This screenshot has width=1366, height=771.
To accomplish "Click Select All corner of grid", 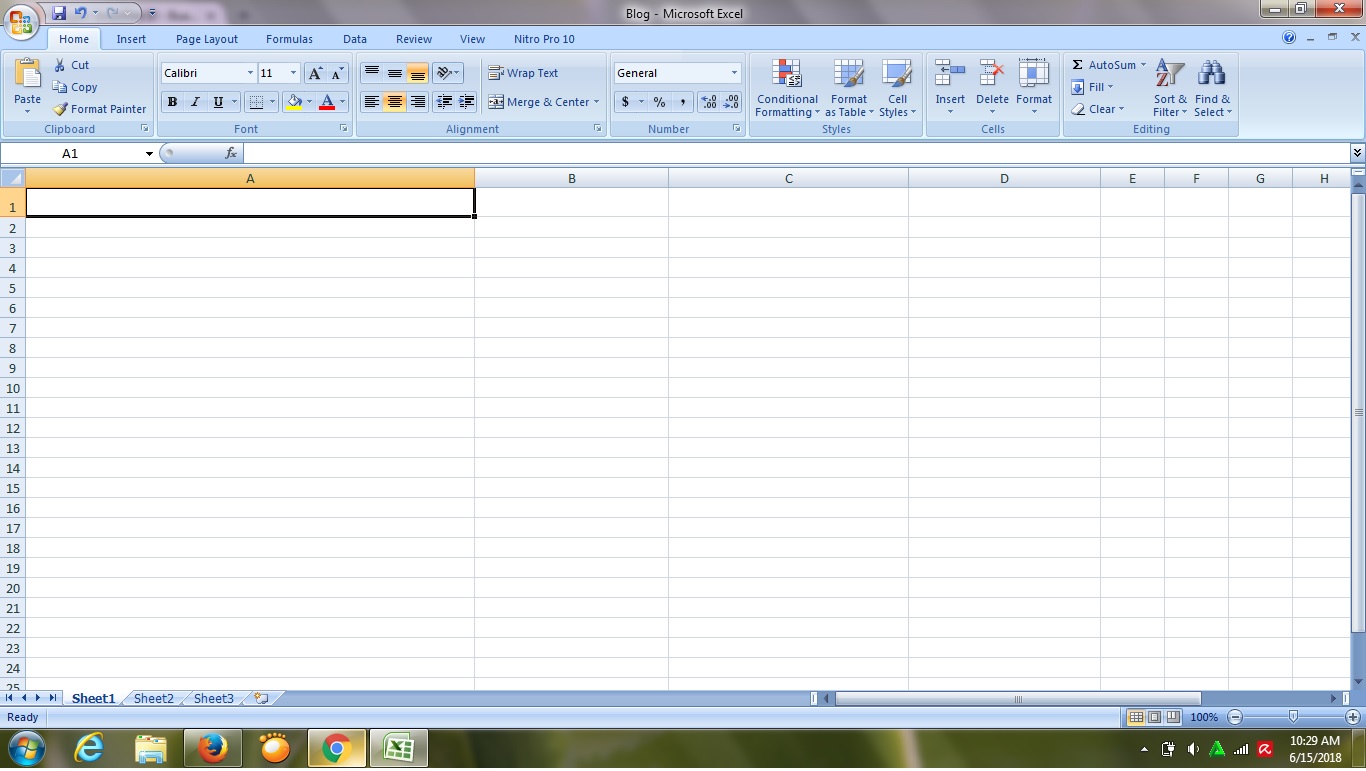I will (12, 178).
